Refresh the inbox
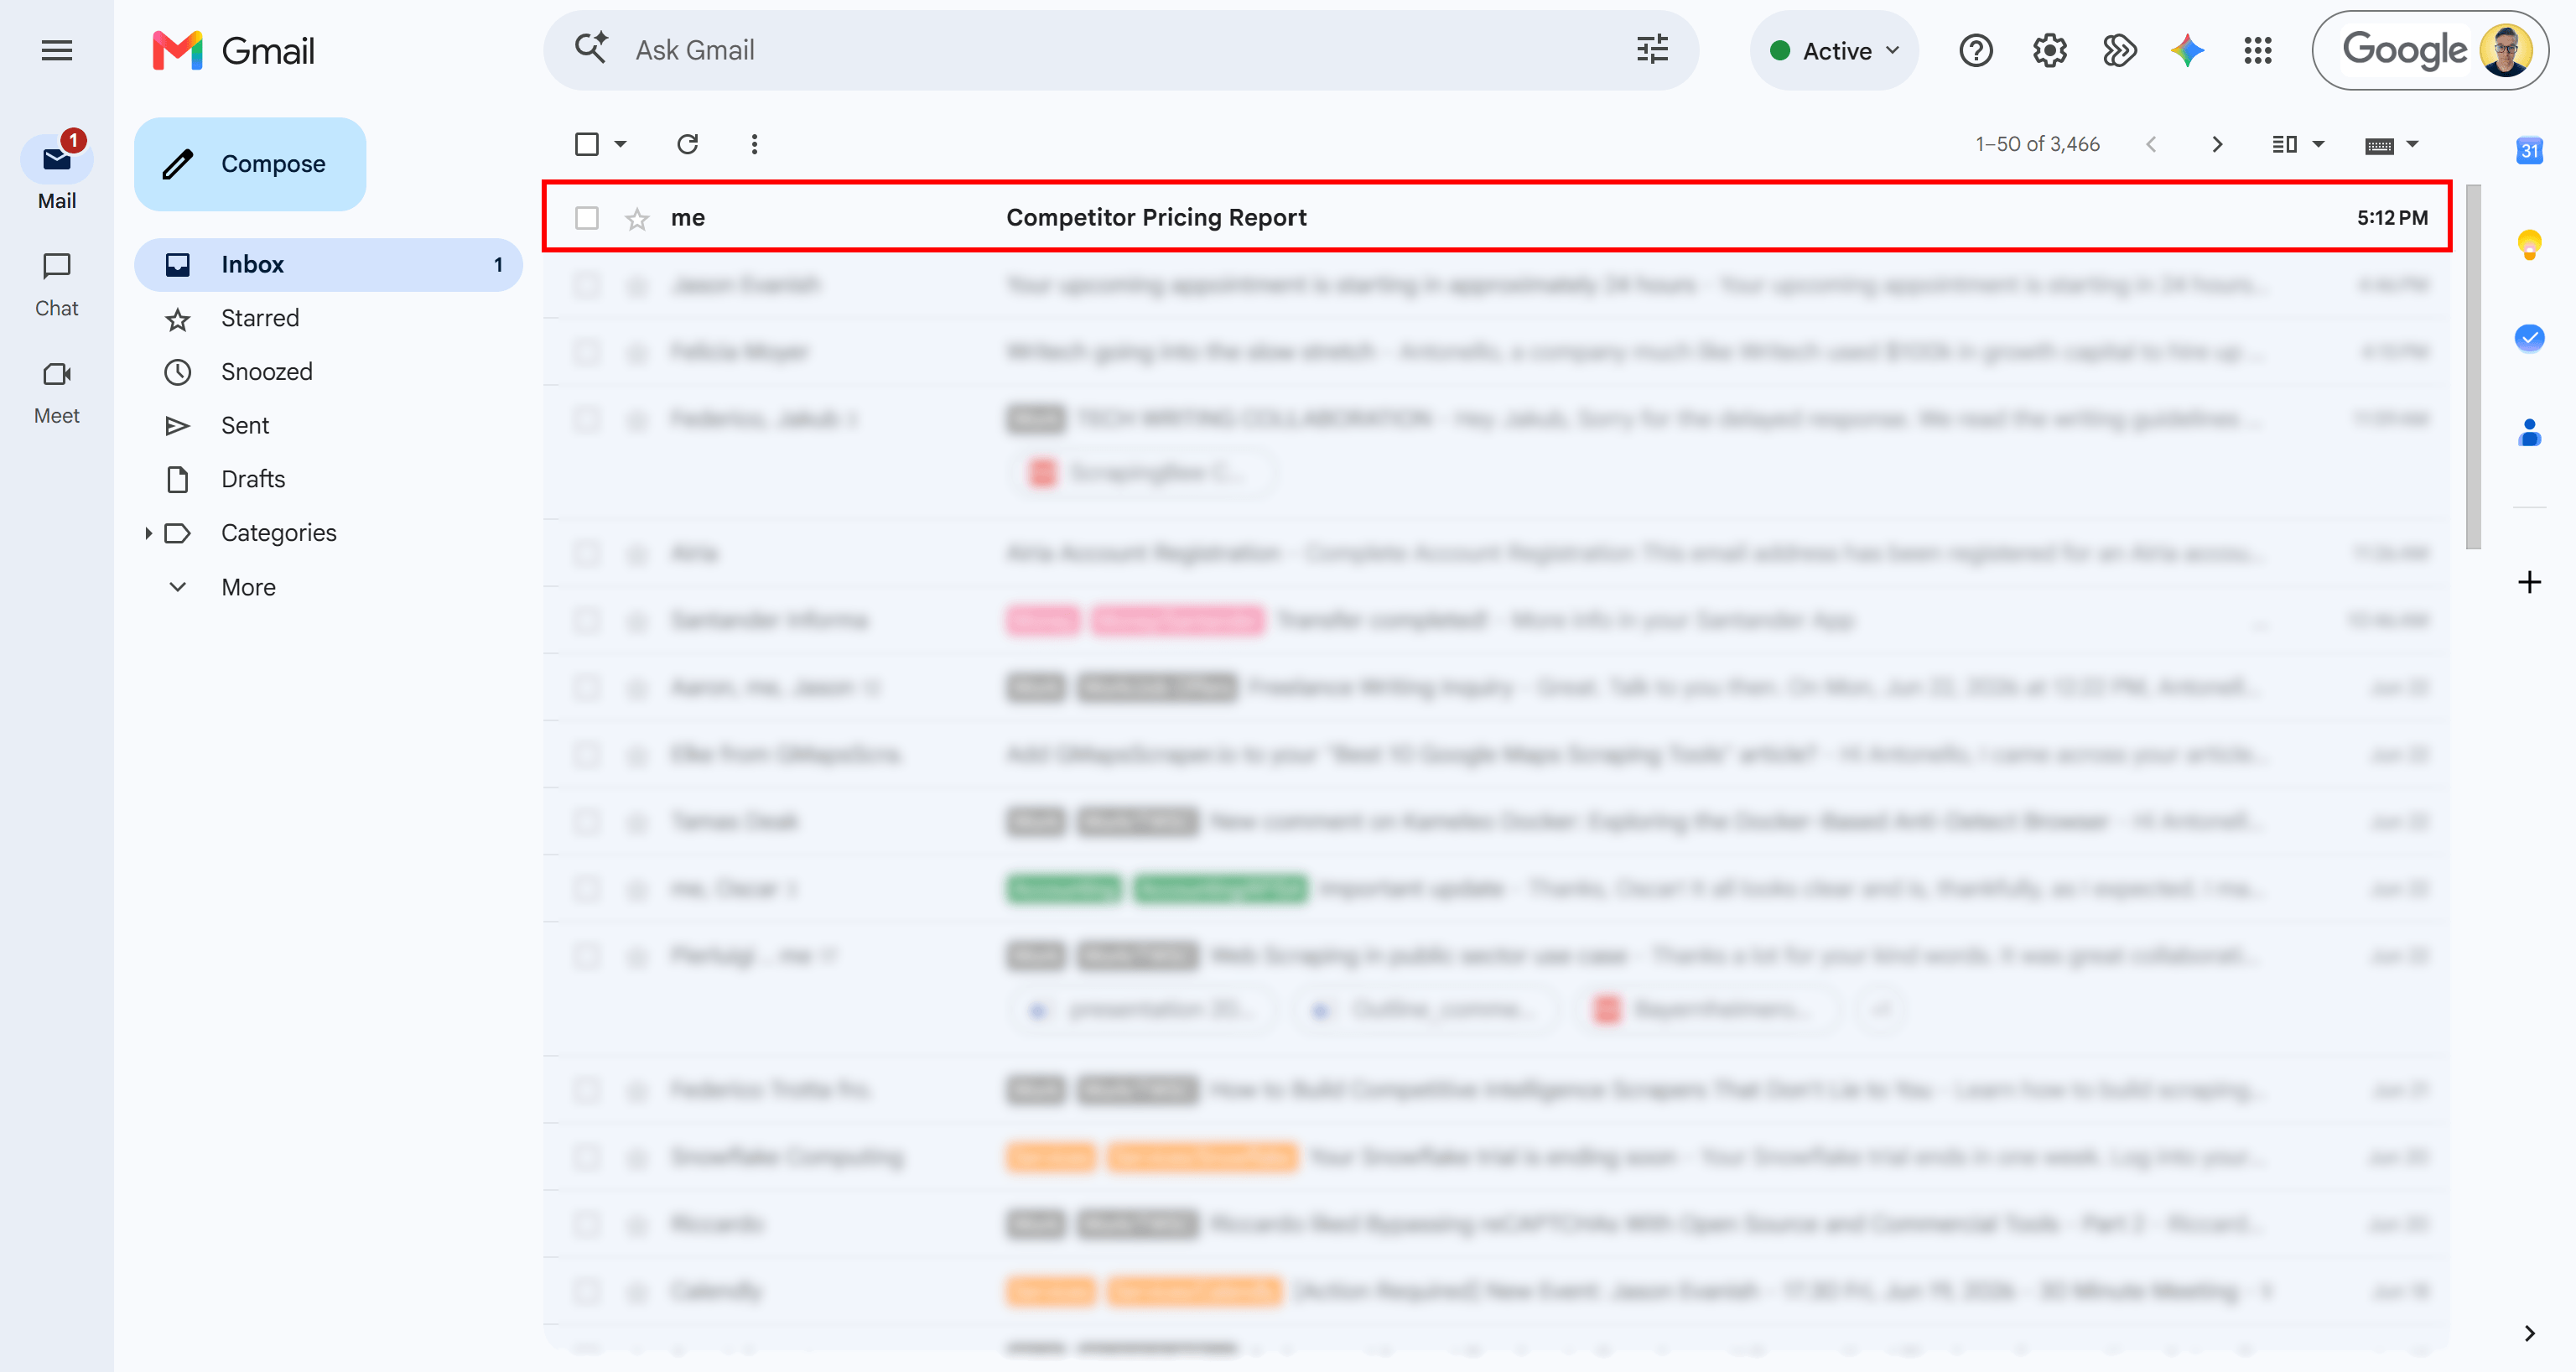Viewport: 2576px width, 1372px height. (687, 144)
